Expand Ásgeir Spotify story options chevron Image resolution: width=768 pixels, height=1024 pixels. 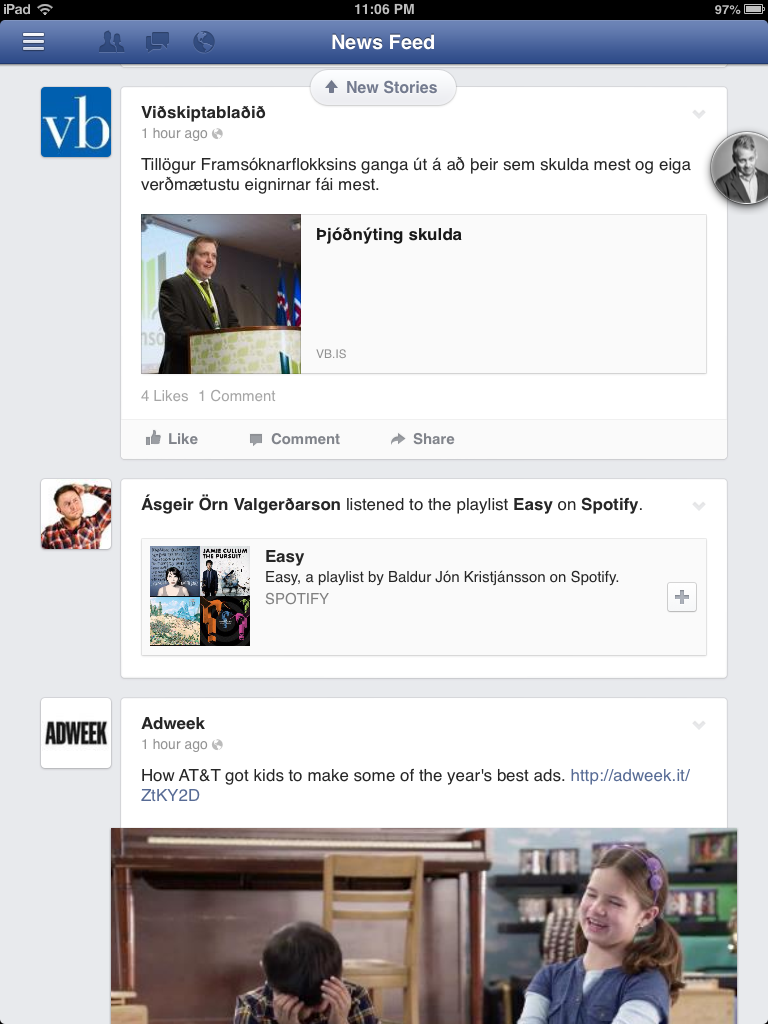(x=699, y=506)
